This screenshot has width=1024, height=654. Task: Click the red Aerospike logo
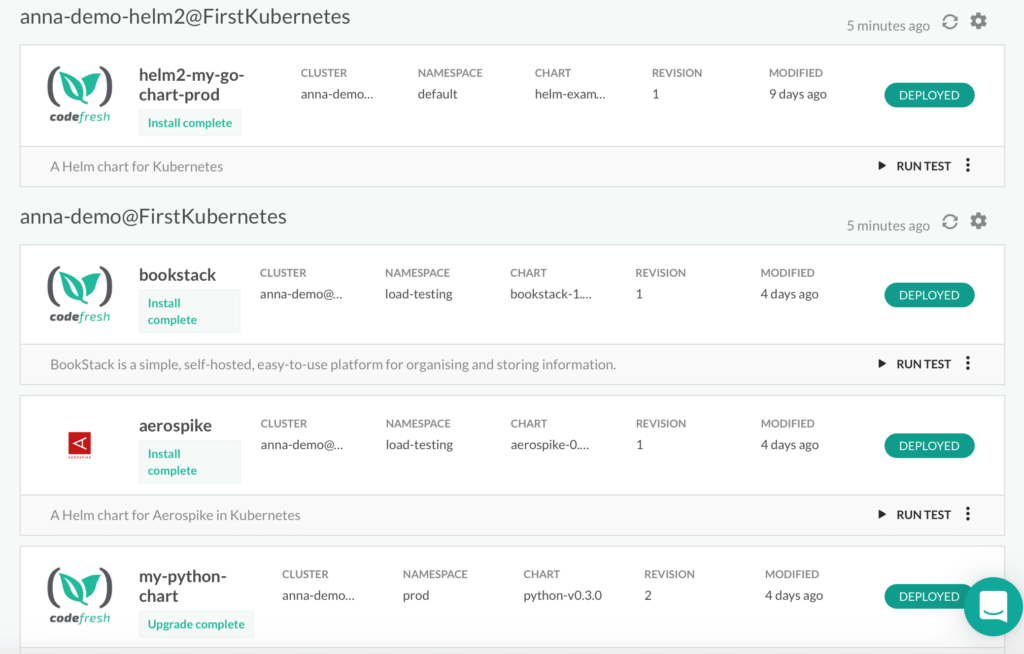[x=80, y=445]
